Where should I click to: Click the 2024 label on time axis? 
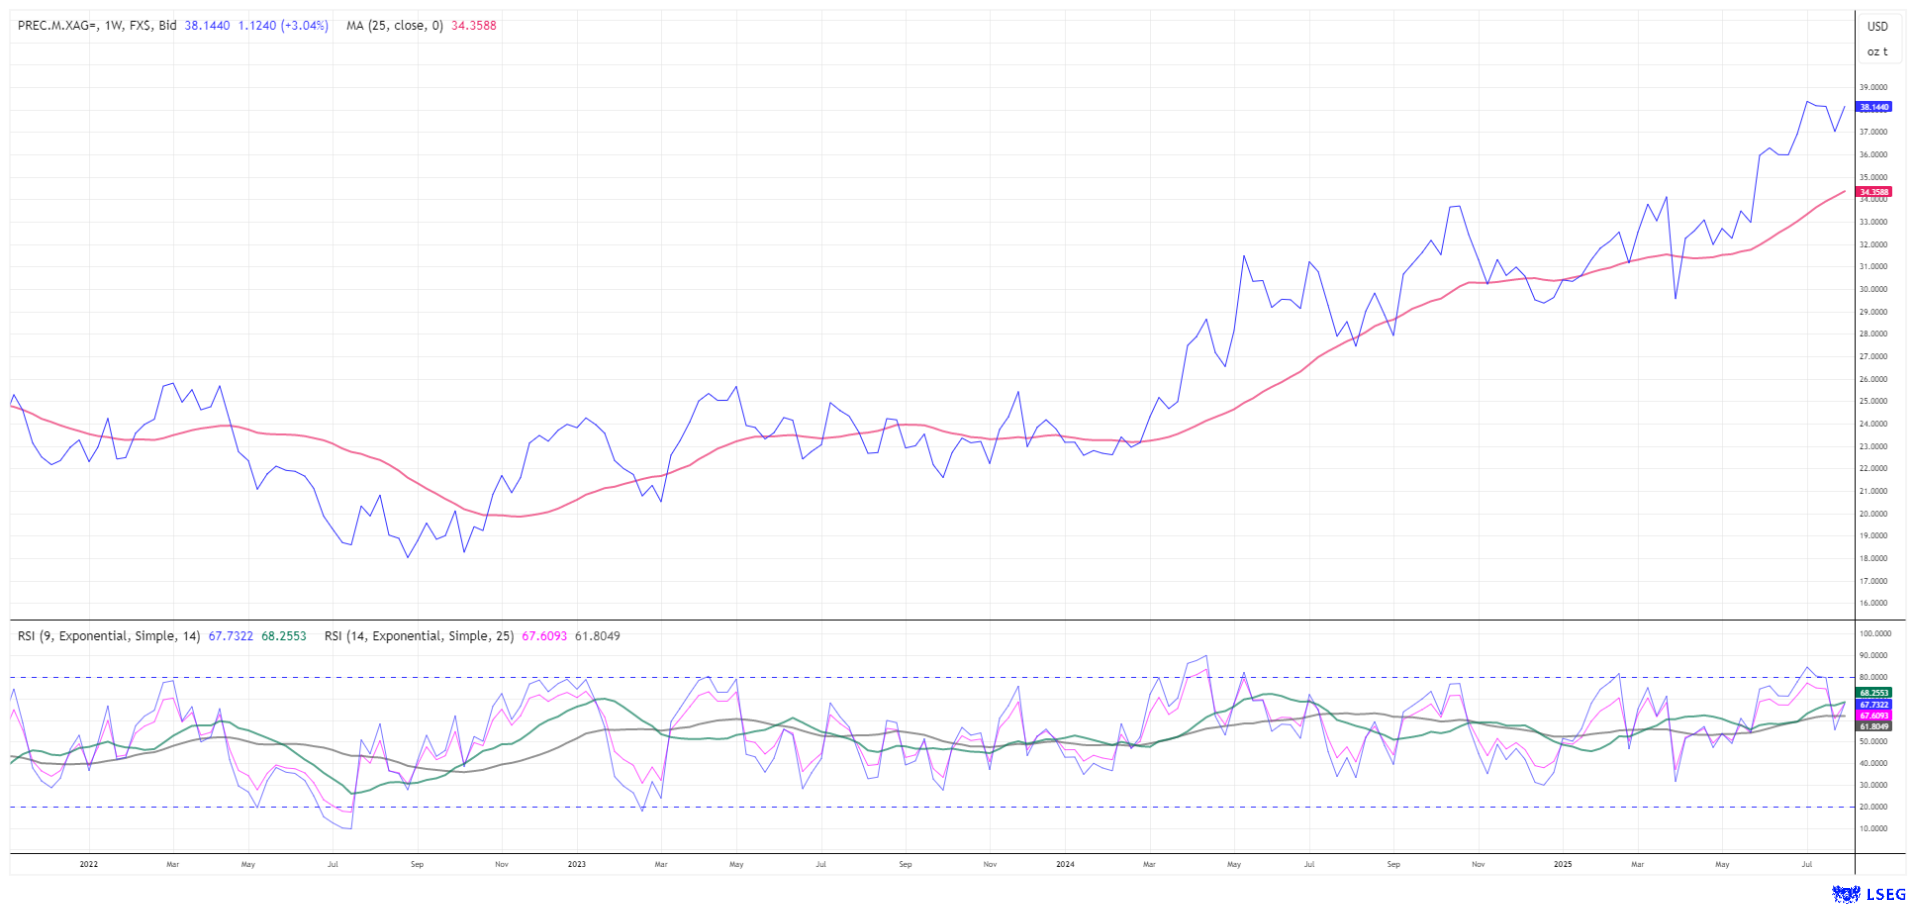point(1065,864)
